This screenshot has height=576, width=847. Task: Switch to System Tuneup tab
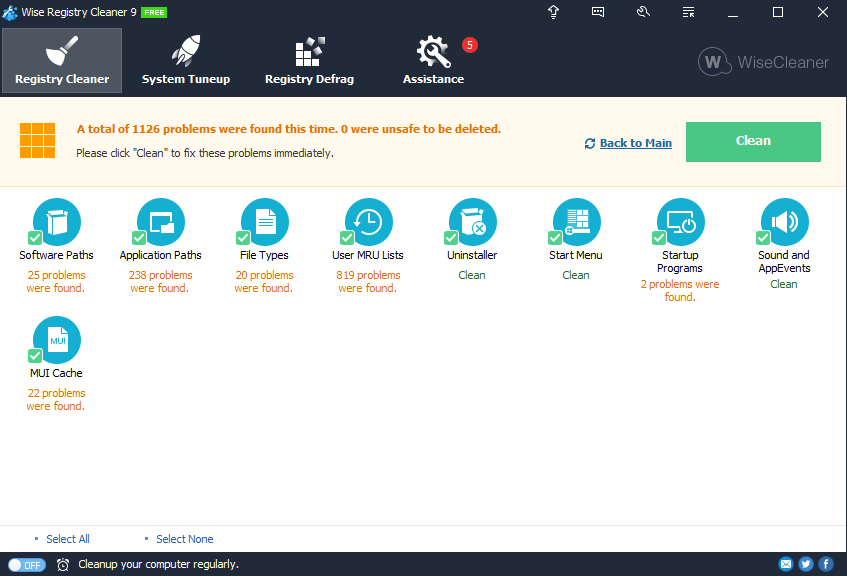[x=186, y=61]
